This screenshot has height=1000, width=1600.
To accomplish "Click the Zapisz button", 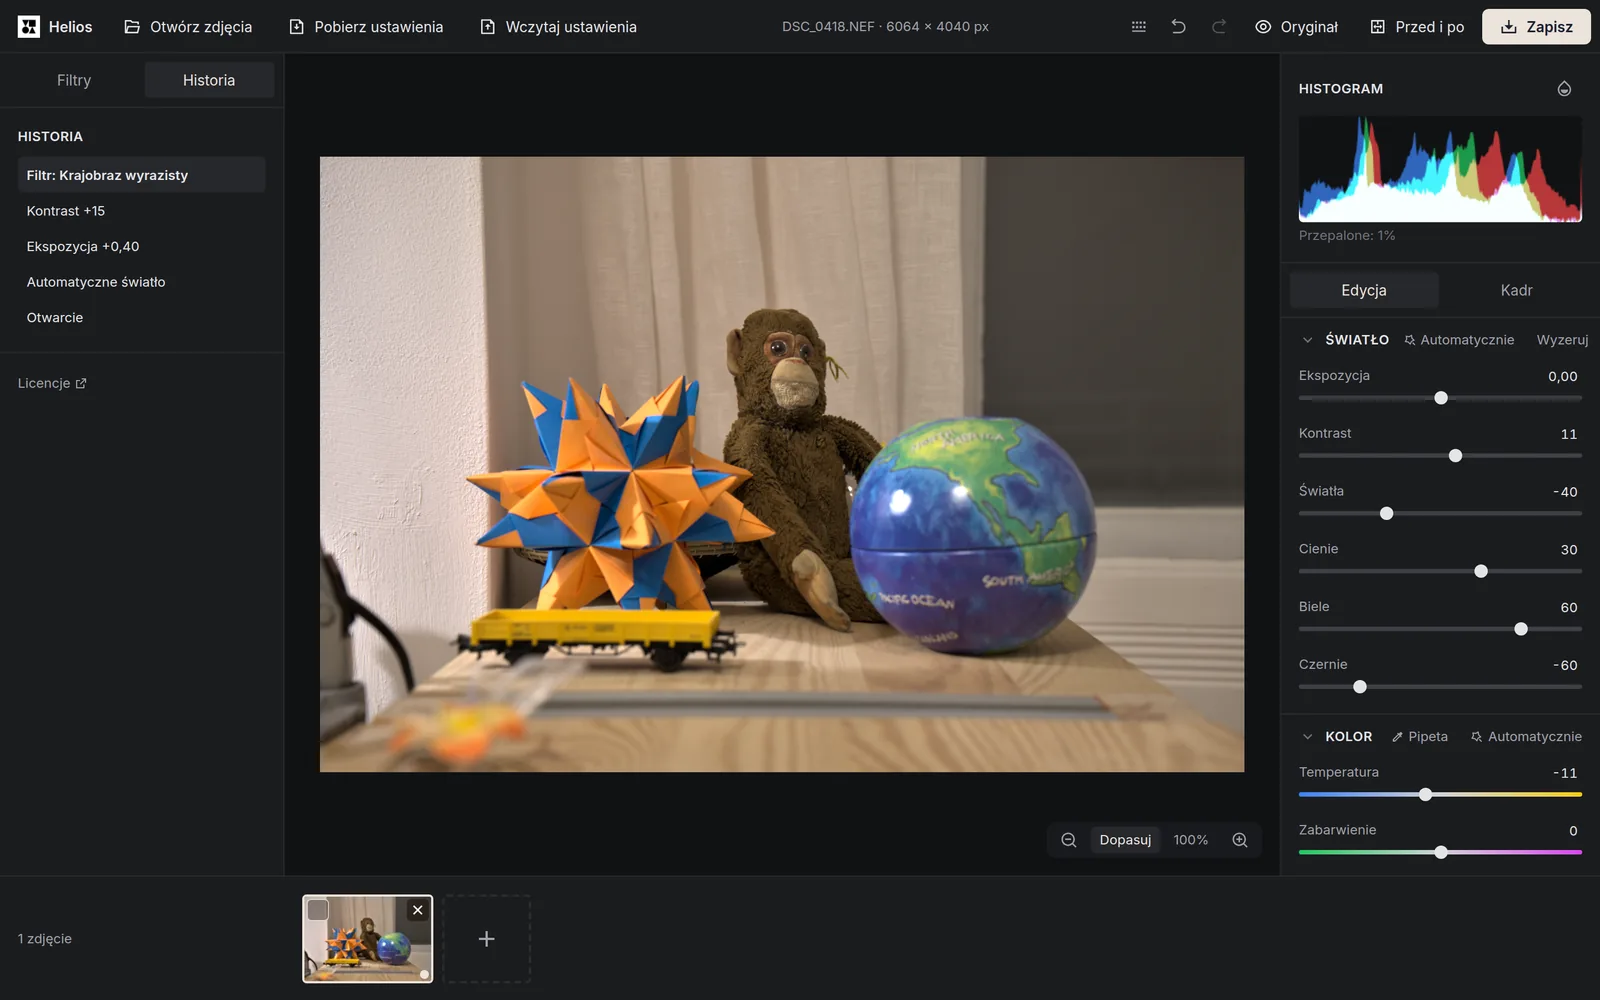I will click(x=1536, y=27).
